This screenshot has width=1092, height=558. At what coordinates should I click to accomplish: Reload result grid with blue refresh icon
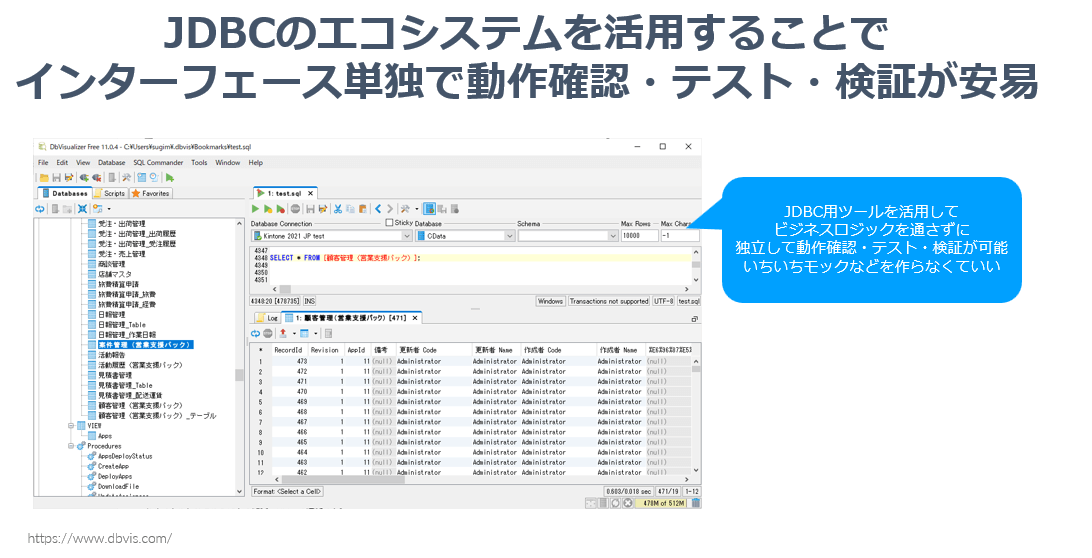[256, 334]
